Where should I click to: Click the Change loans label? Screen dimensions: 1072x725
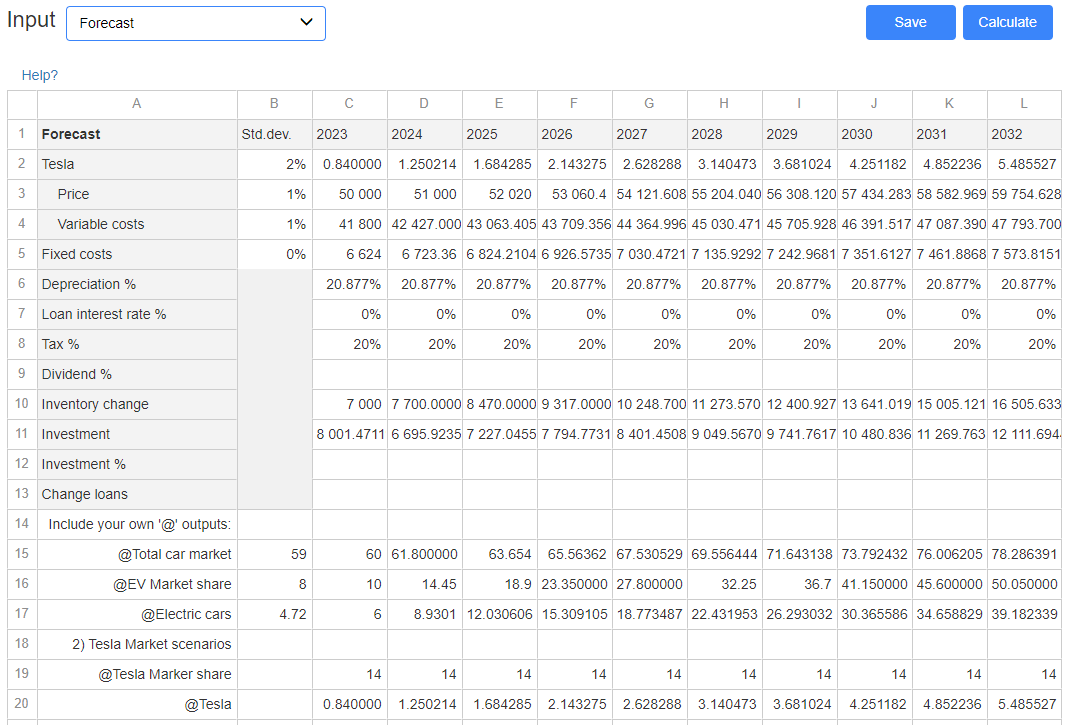pos(137,494)
